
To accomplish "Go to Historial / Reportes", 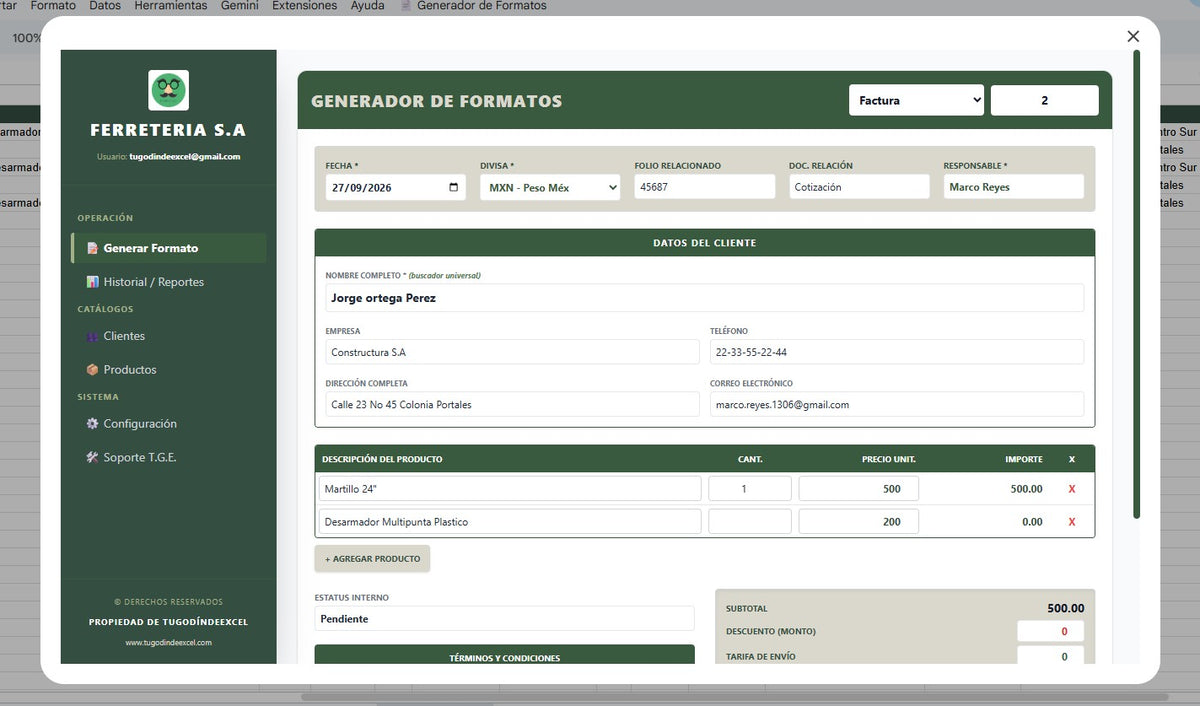I will coord(168,282).
